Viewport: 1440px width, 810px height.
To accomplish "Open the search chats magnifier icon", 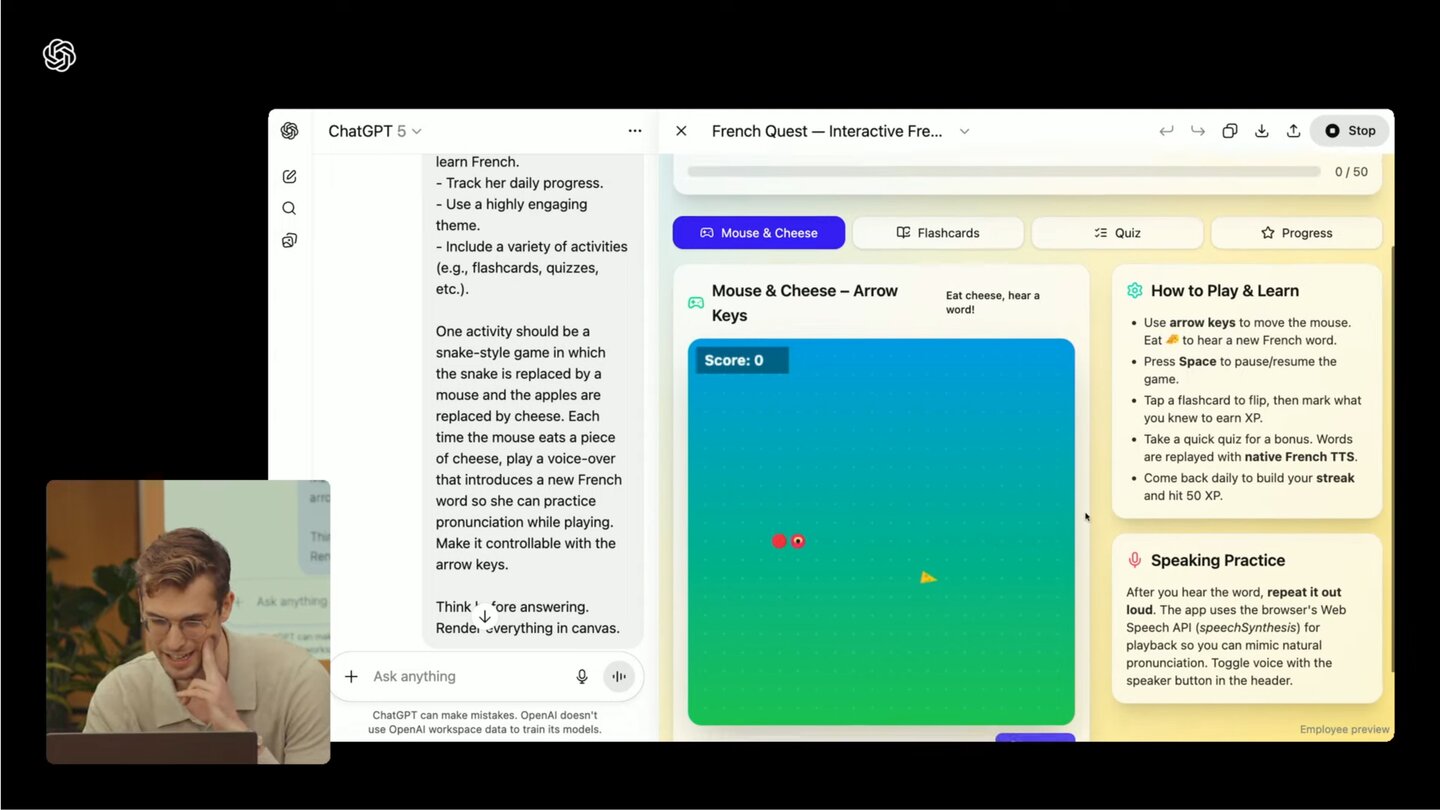I will point(289,209).
